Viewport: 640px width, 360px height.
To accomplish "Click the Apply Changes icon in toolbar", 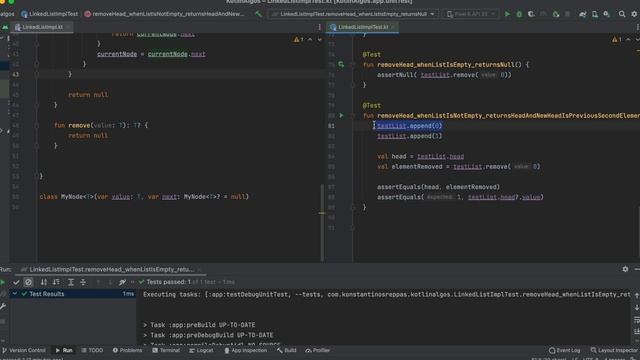I will pyautogui.click(x=556, y=14).
